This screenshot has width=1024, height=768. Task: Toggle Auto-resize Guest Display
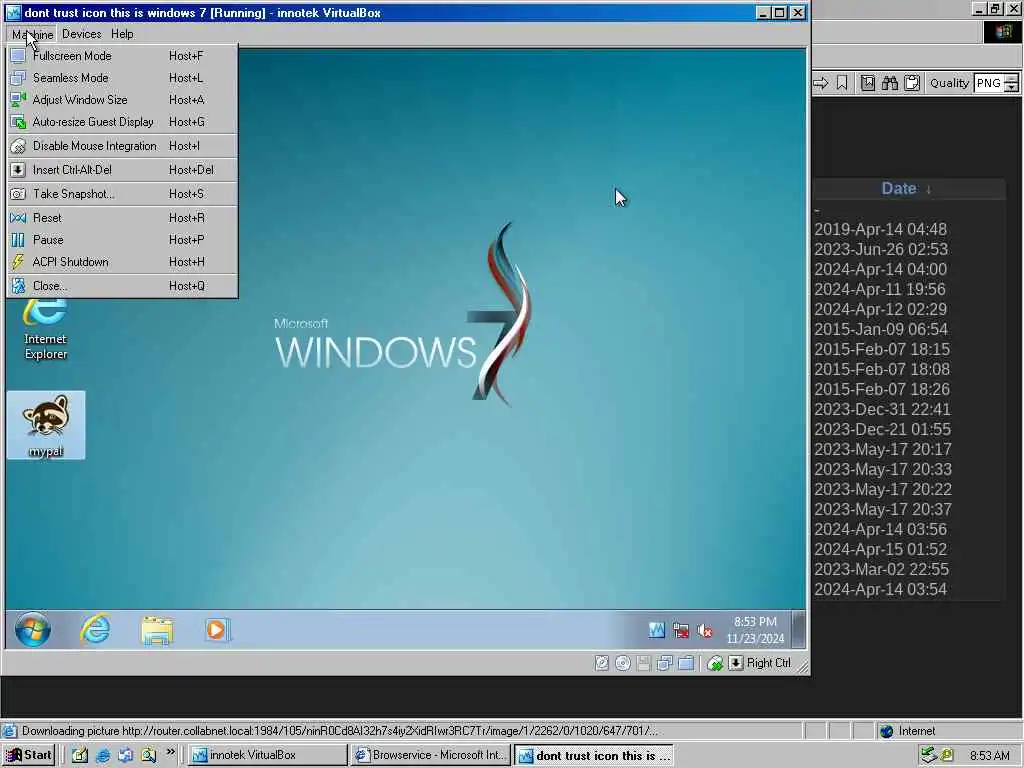click(122, 121)
